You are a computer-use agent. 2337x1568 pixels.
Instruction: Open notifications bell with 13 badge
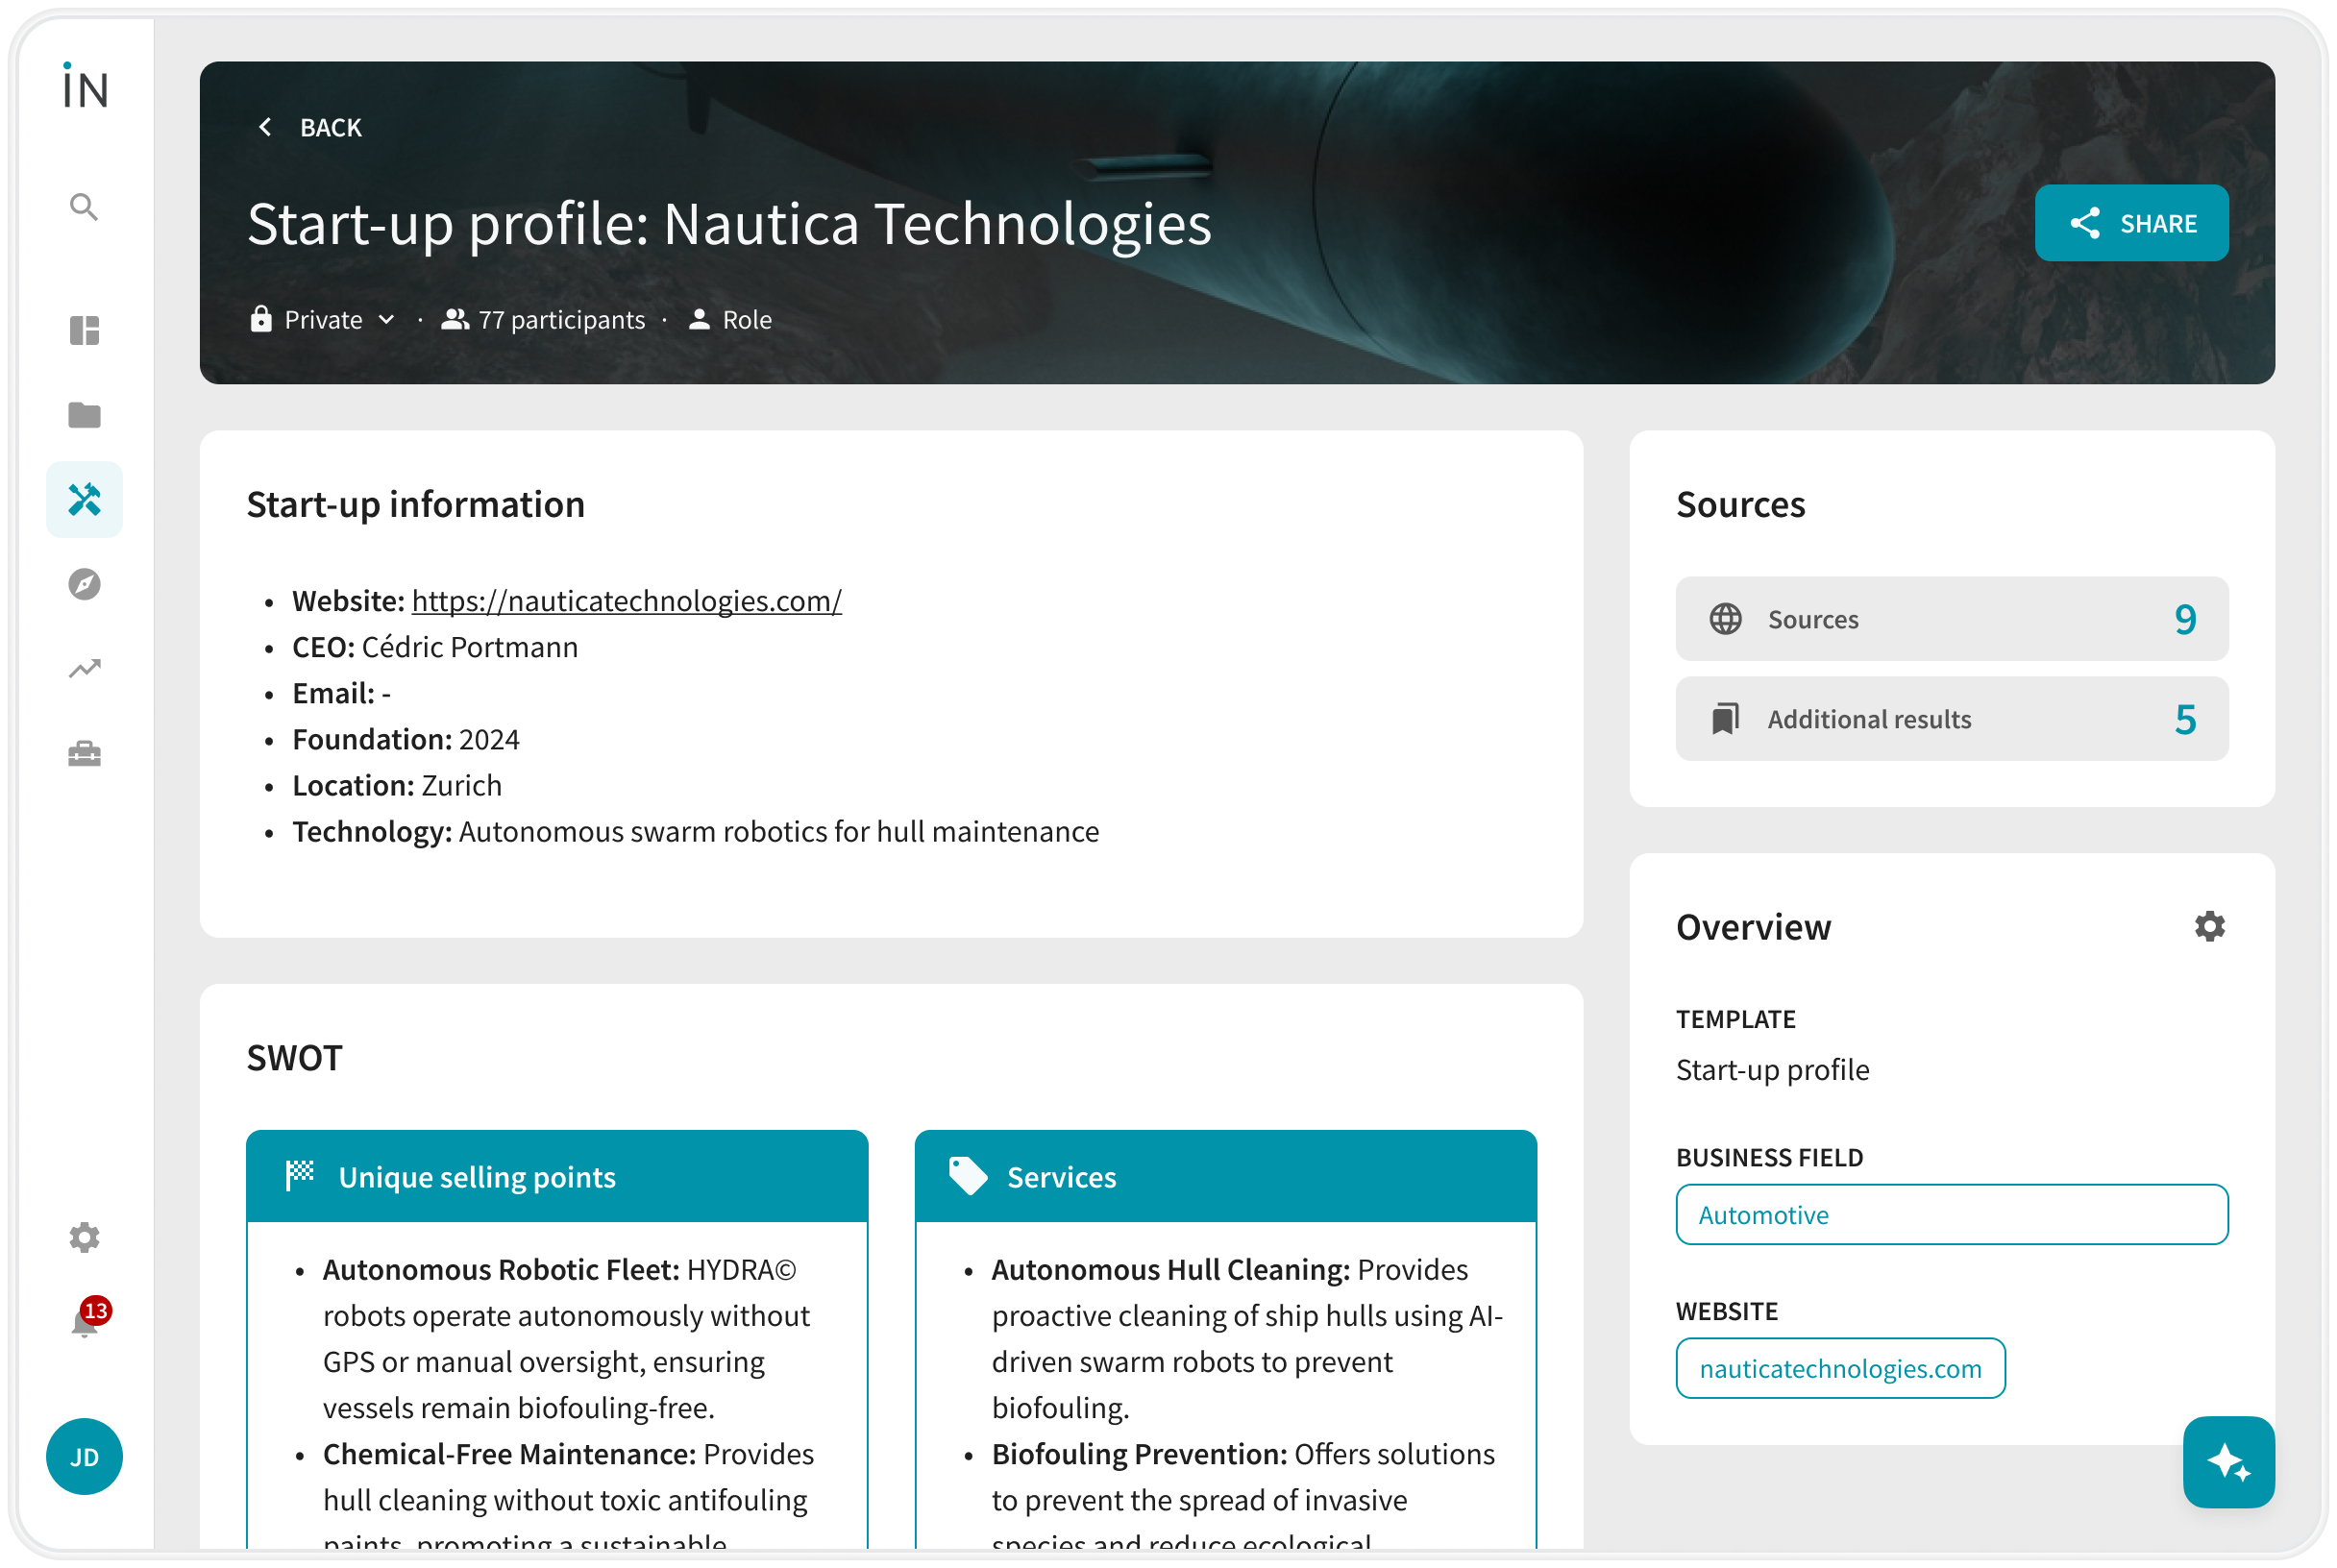86,1323
